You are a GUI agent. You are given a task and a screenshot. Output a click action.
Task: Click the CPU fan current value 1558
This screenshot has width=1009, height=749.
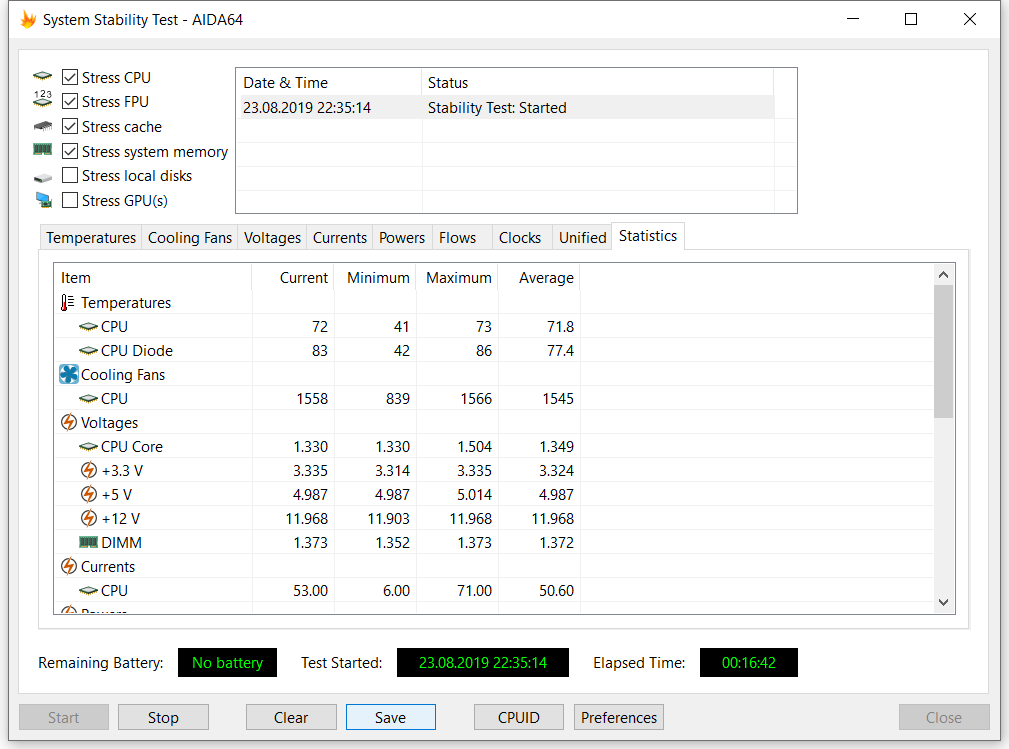tap(312, 399)
